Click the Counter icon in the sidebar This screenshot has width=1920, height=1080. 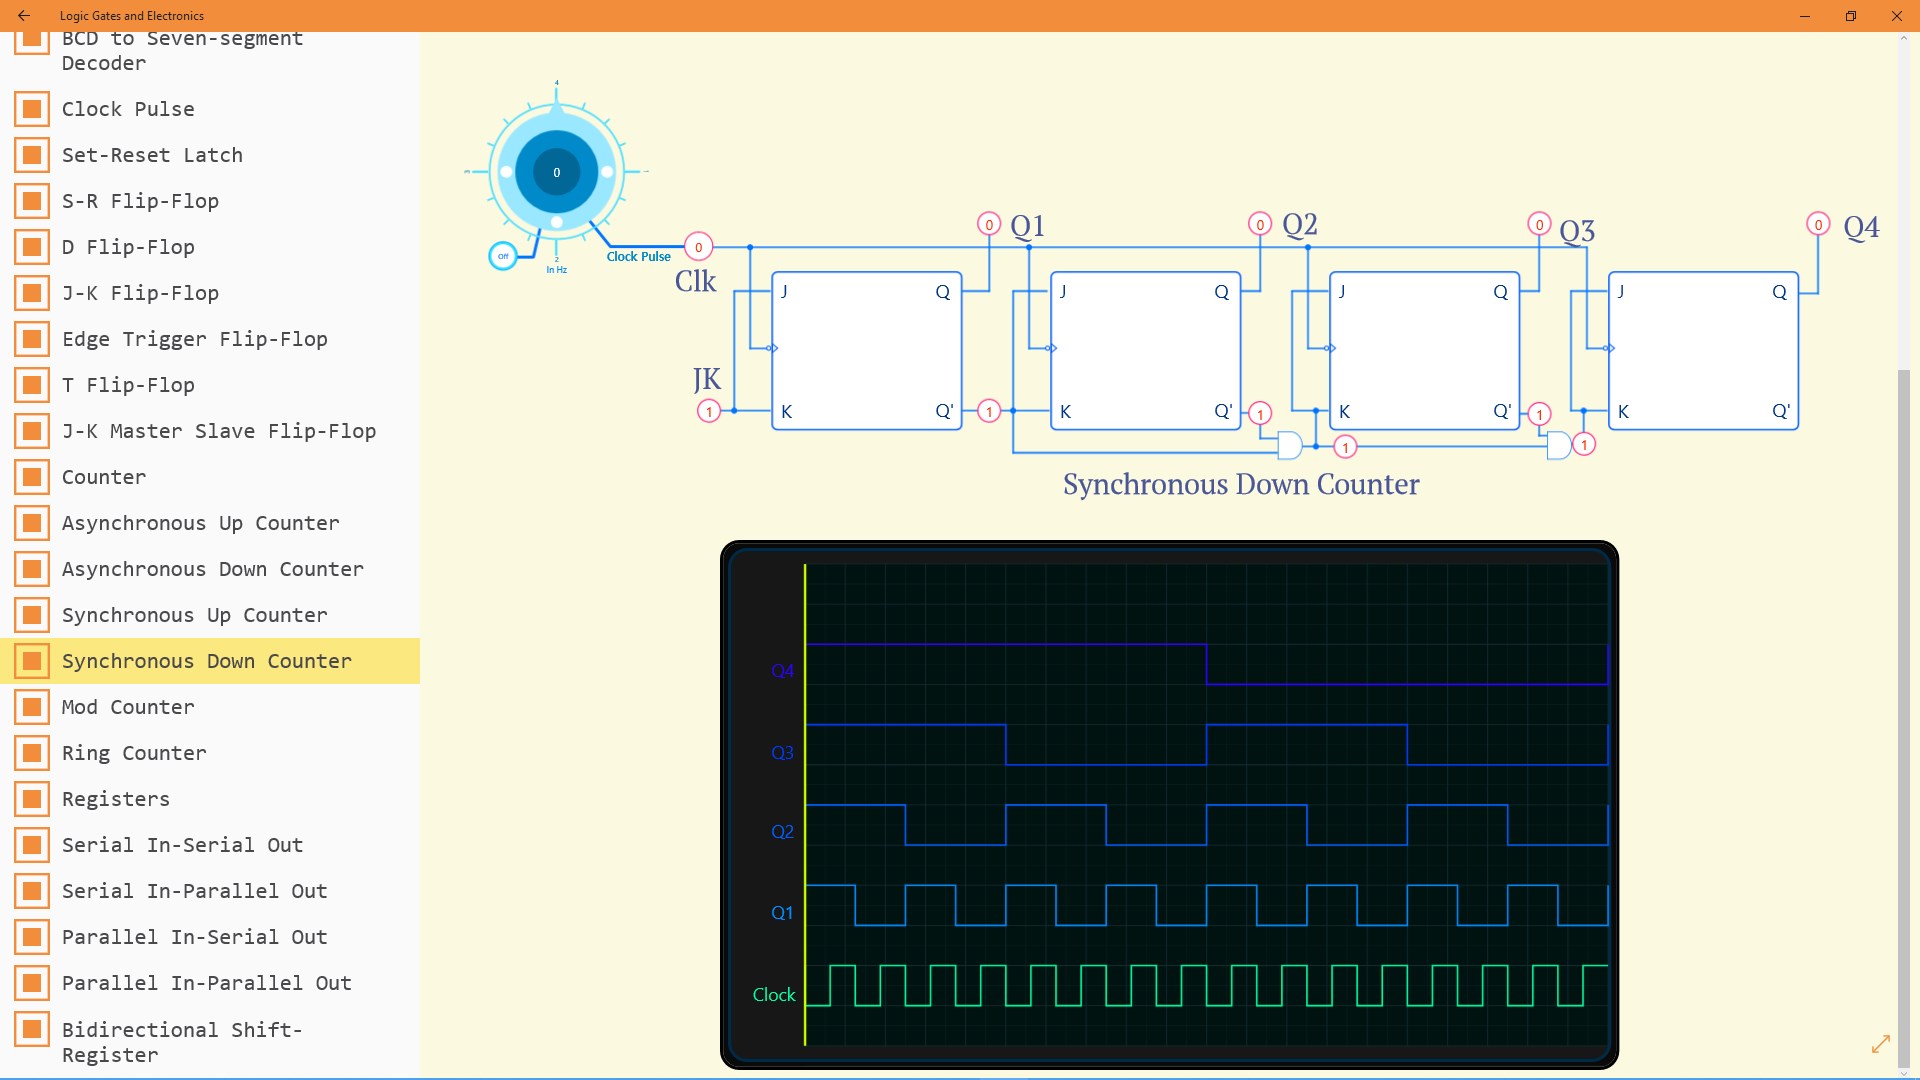32,477
